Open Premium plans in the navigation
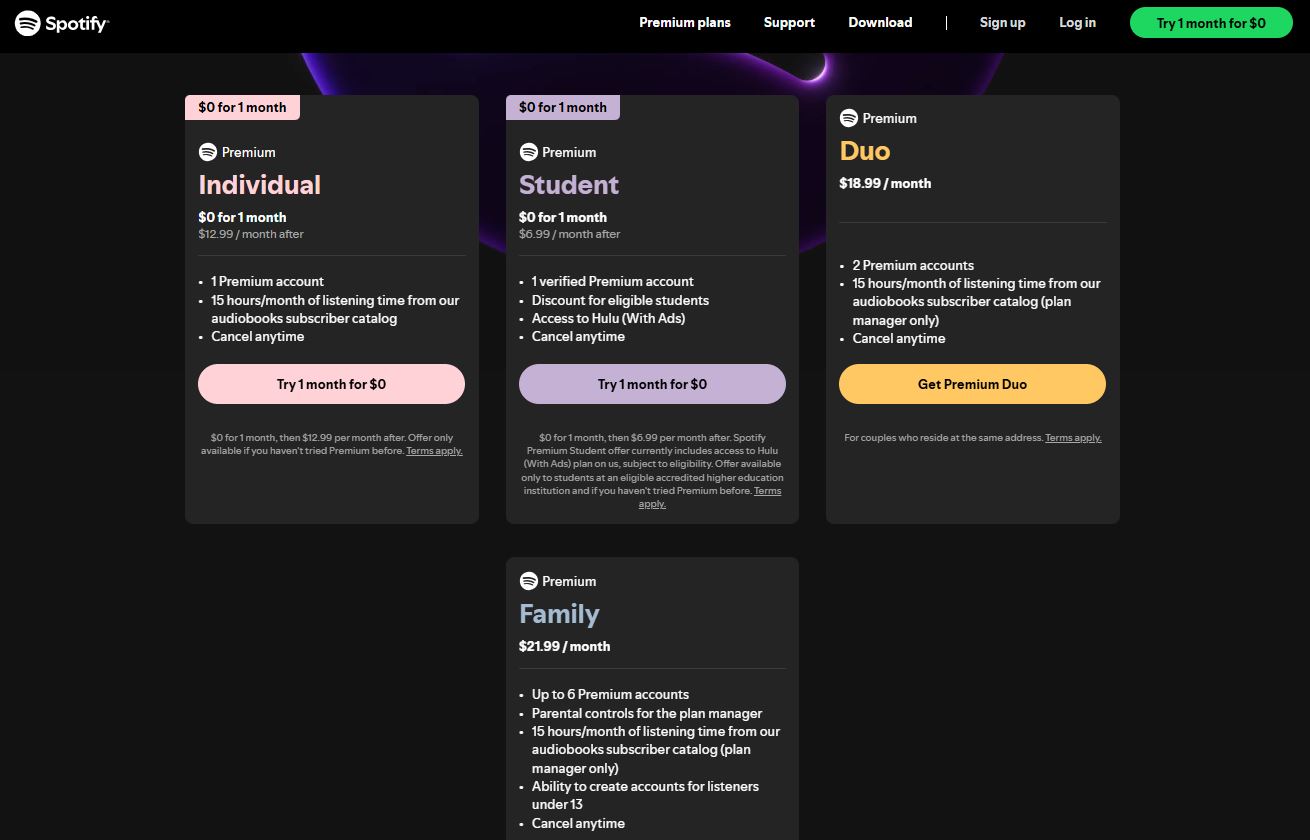Viewport: 1310px width, 840px height. click(x=685, y=23)
